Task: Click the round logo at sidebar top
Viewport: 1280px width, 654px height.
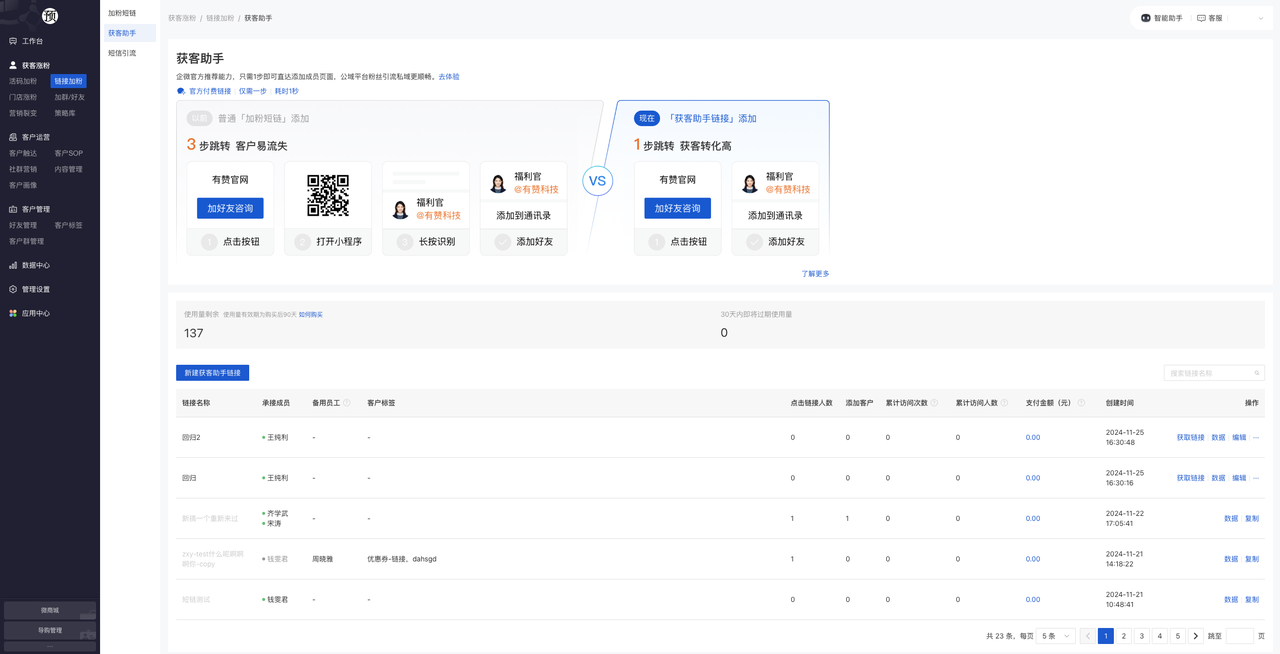Action: click(x=50, y=15)
